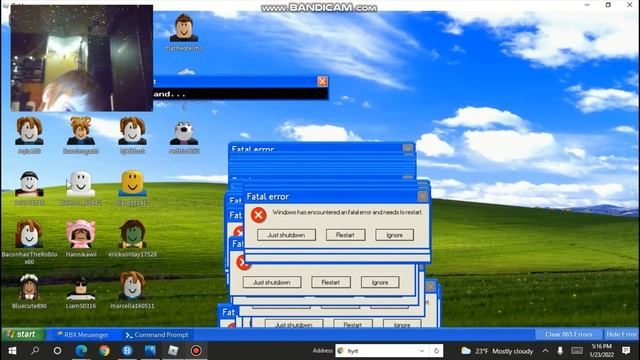
Task: Click the Address bar refresh button
Action: coord(436,351)
